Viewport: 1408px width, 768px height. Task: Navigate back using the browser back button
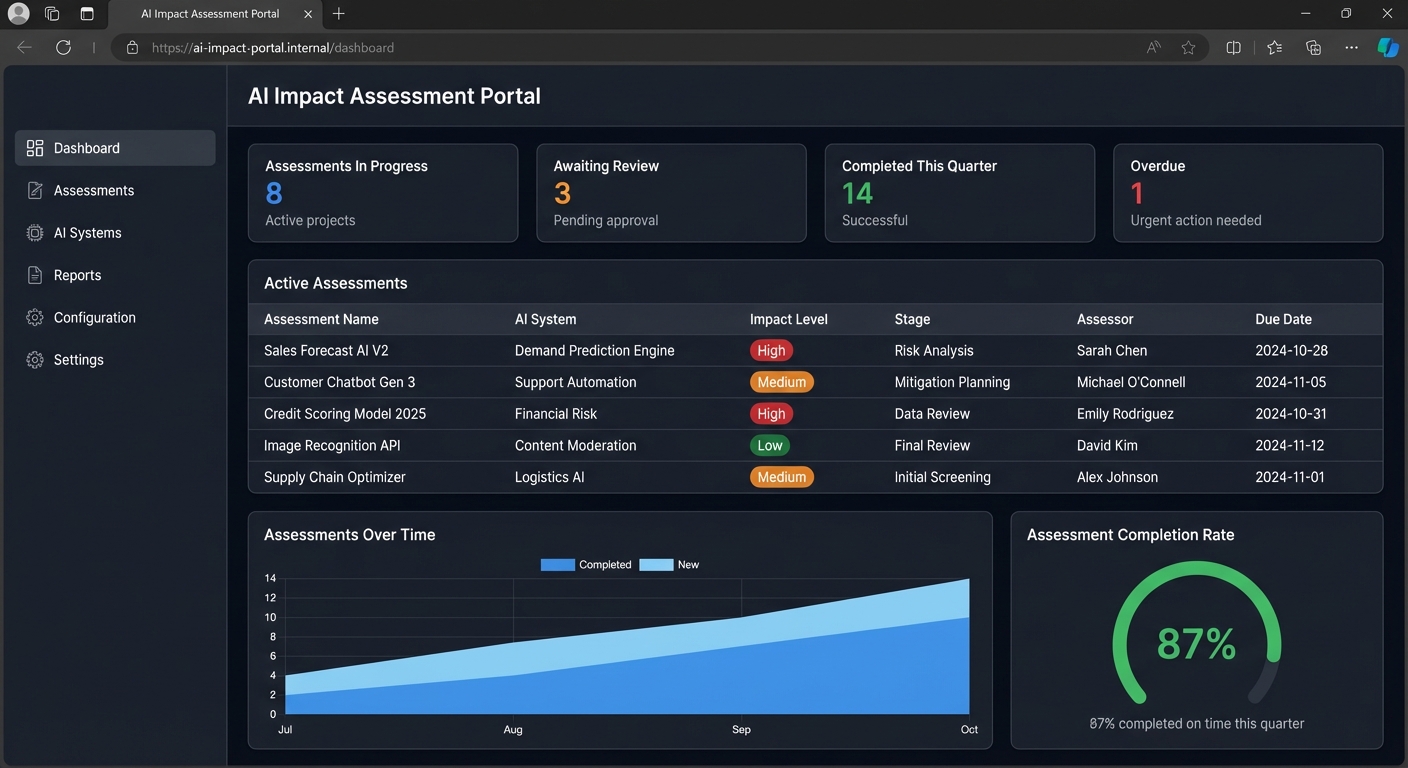point(23,46)
